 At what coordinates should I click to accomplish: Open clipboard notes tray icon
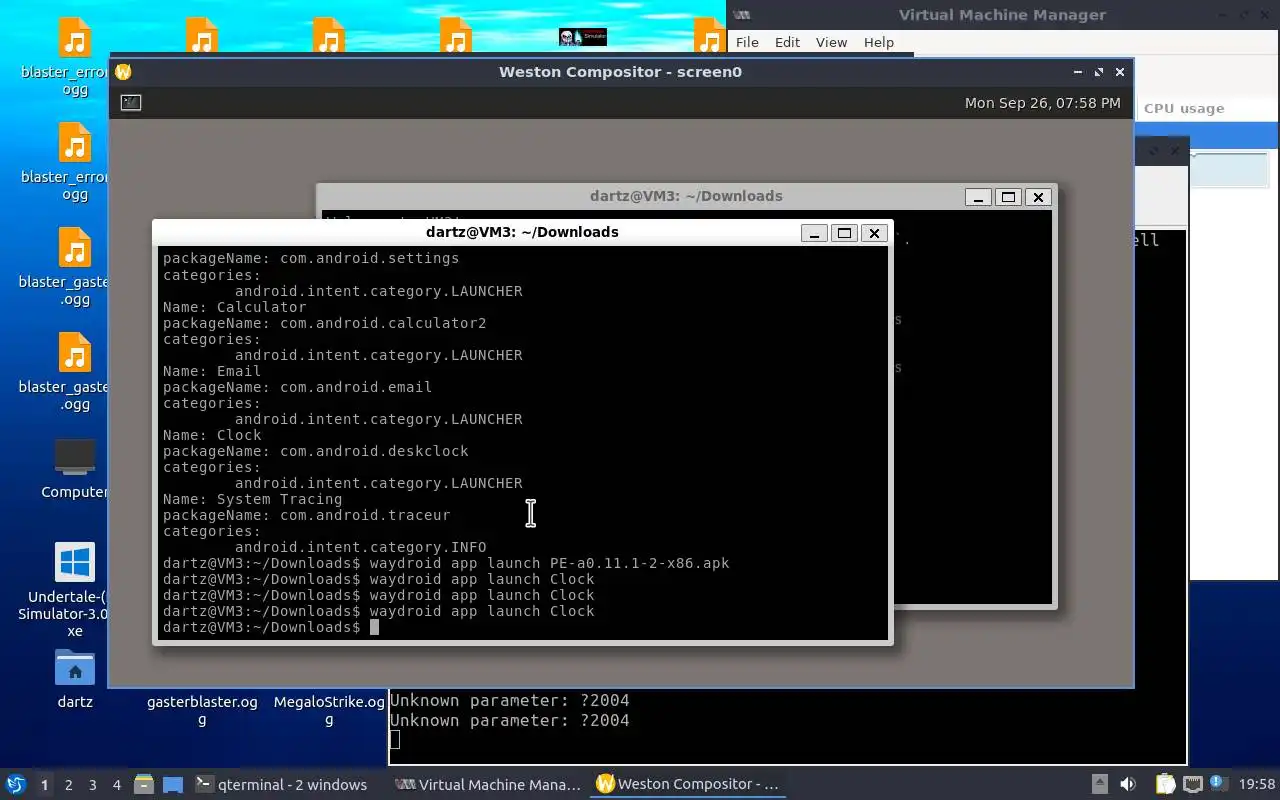click(x=1165, y=785)
